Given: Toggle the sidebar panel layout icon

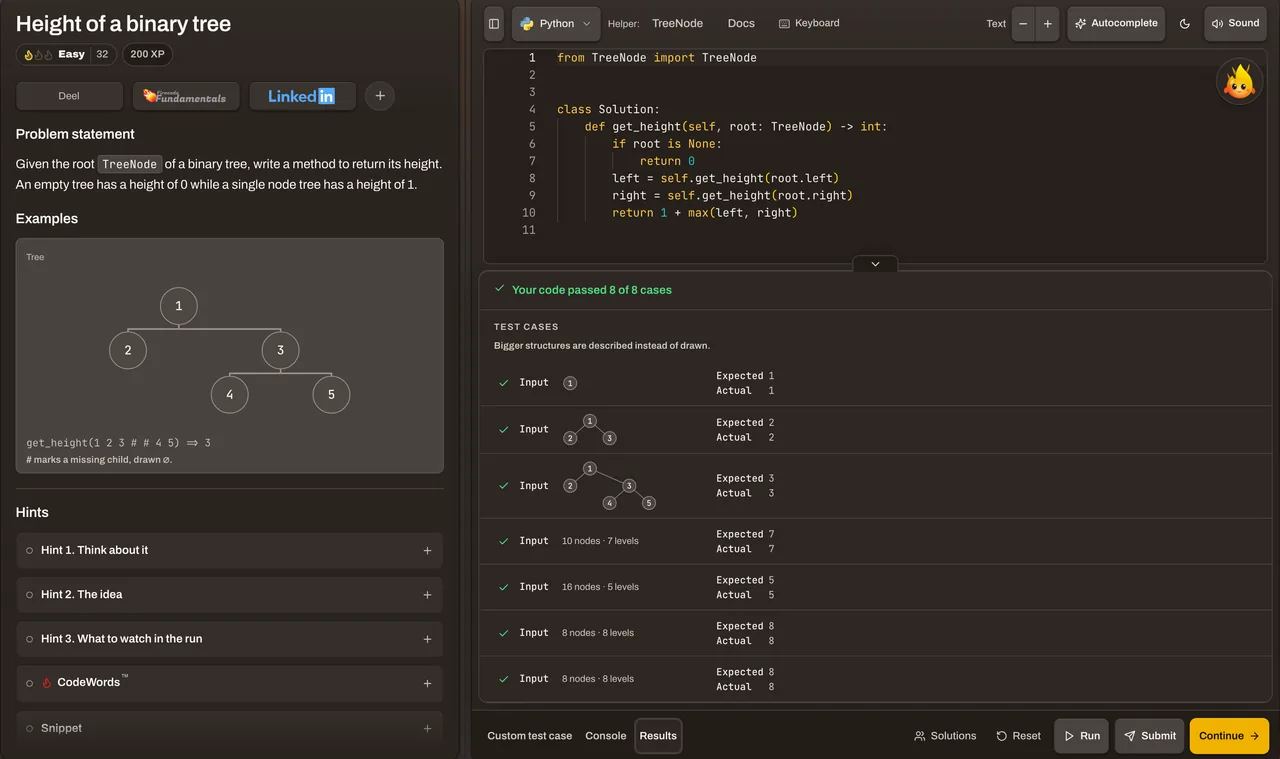Looking at the screenshot, I should (494, 24).
